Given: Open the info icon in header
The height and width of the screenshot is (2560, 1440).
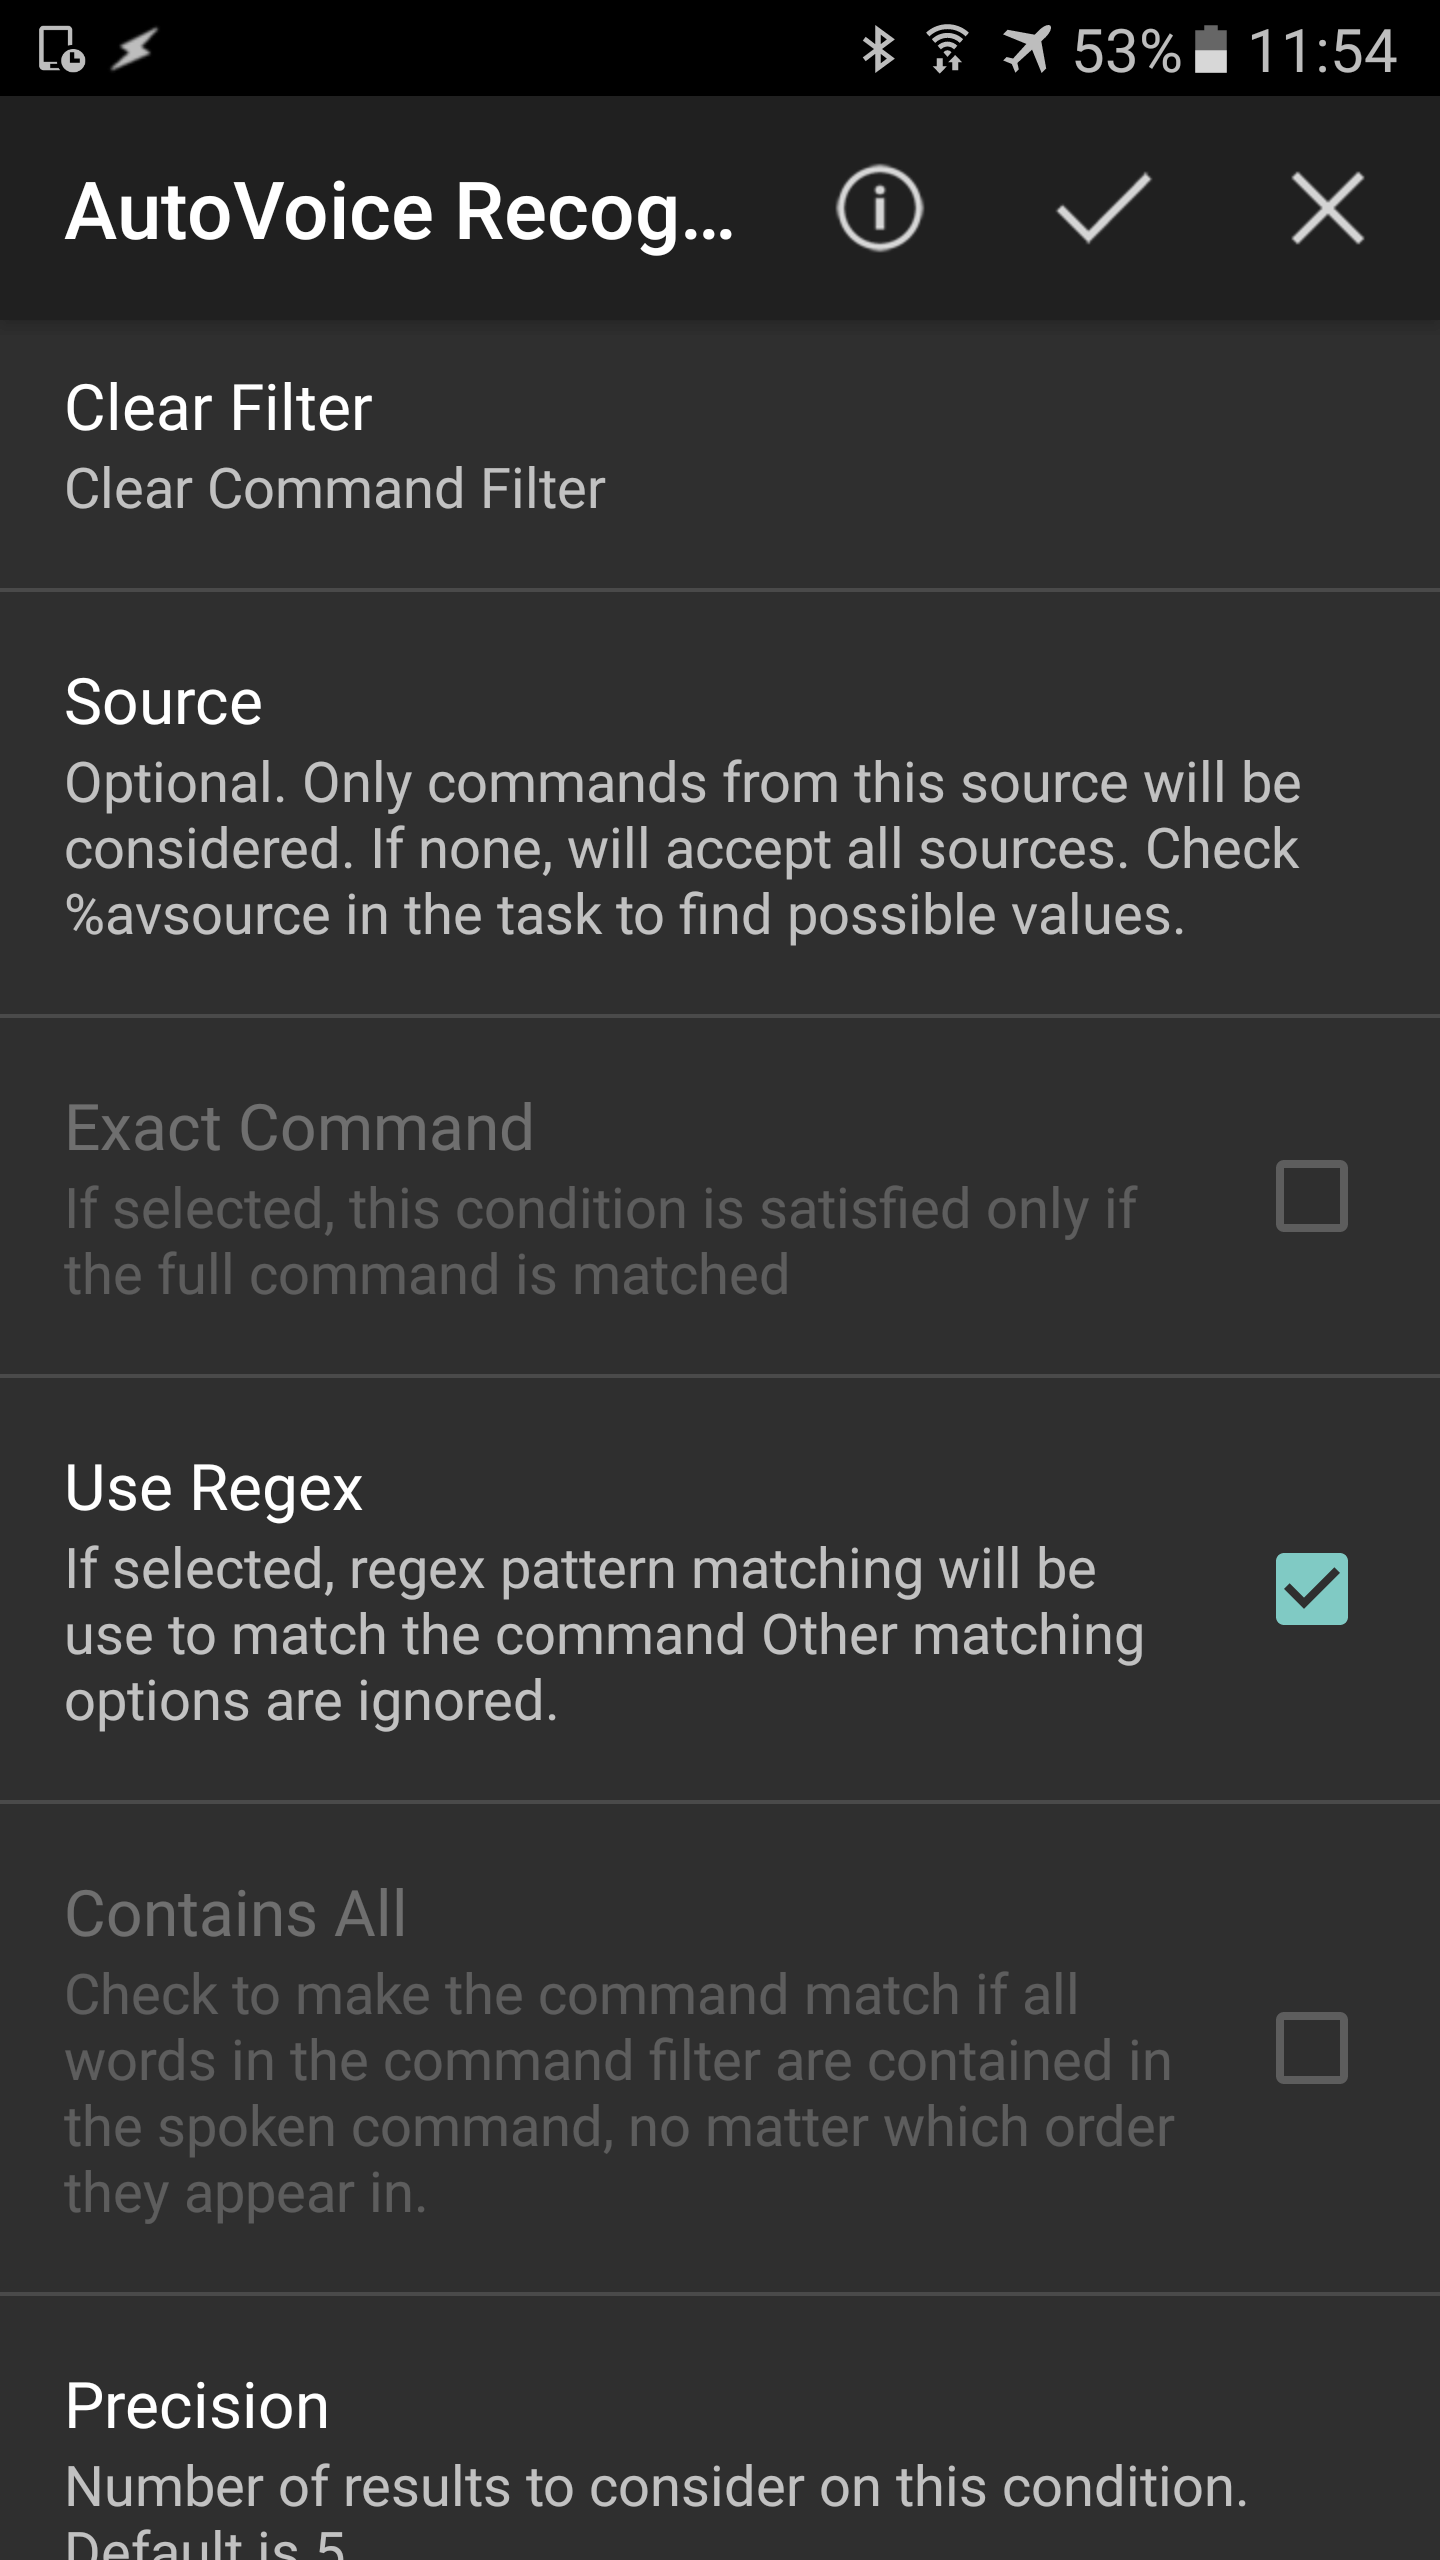Looking at the screenshot, I should 879,209.
